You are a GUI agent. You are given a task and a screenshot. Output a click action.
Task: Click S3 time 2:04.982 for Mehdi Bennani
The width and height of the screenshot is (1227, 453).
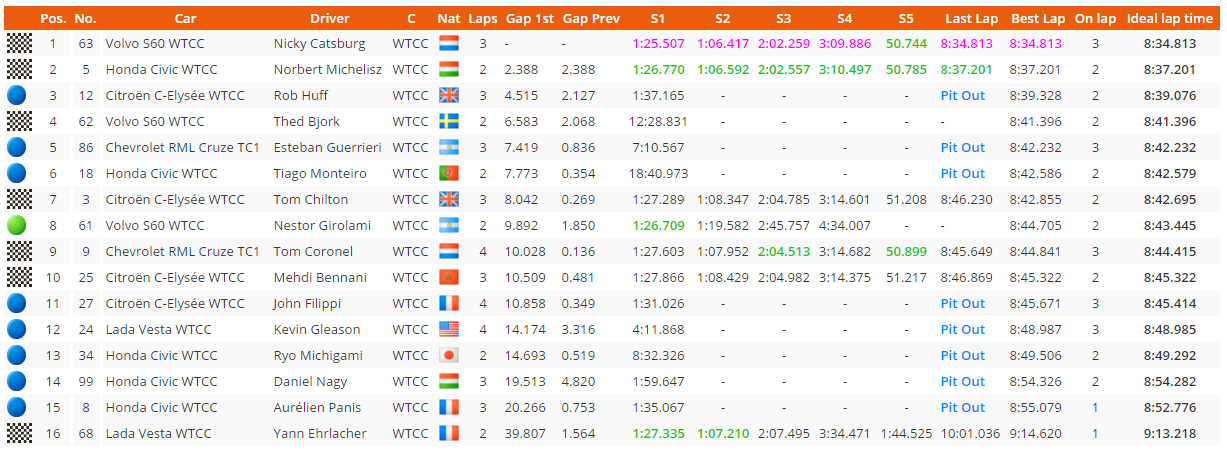(x=782, y=277)
